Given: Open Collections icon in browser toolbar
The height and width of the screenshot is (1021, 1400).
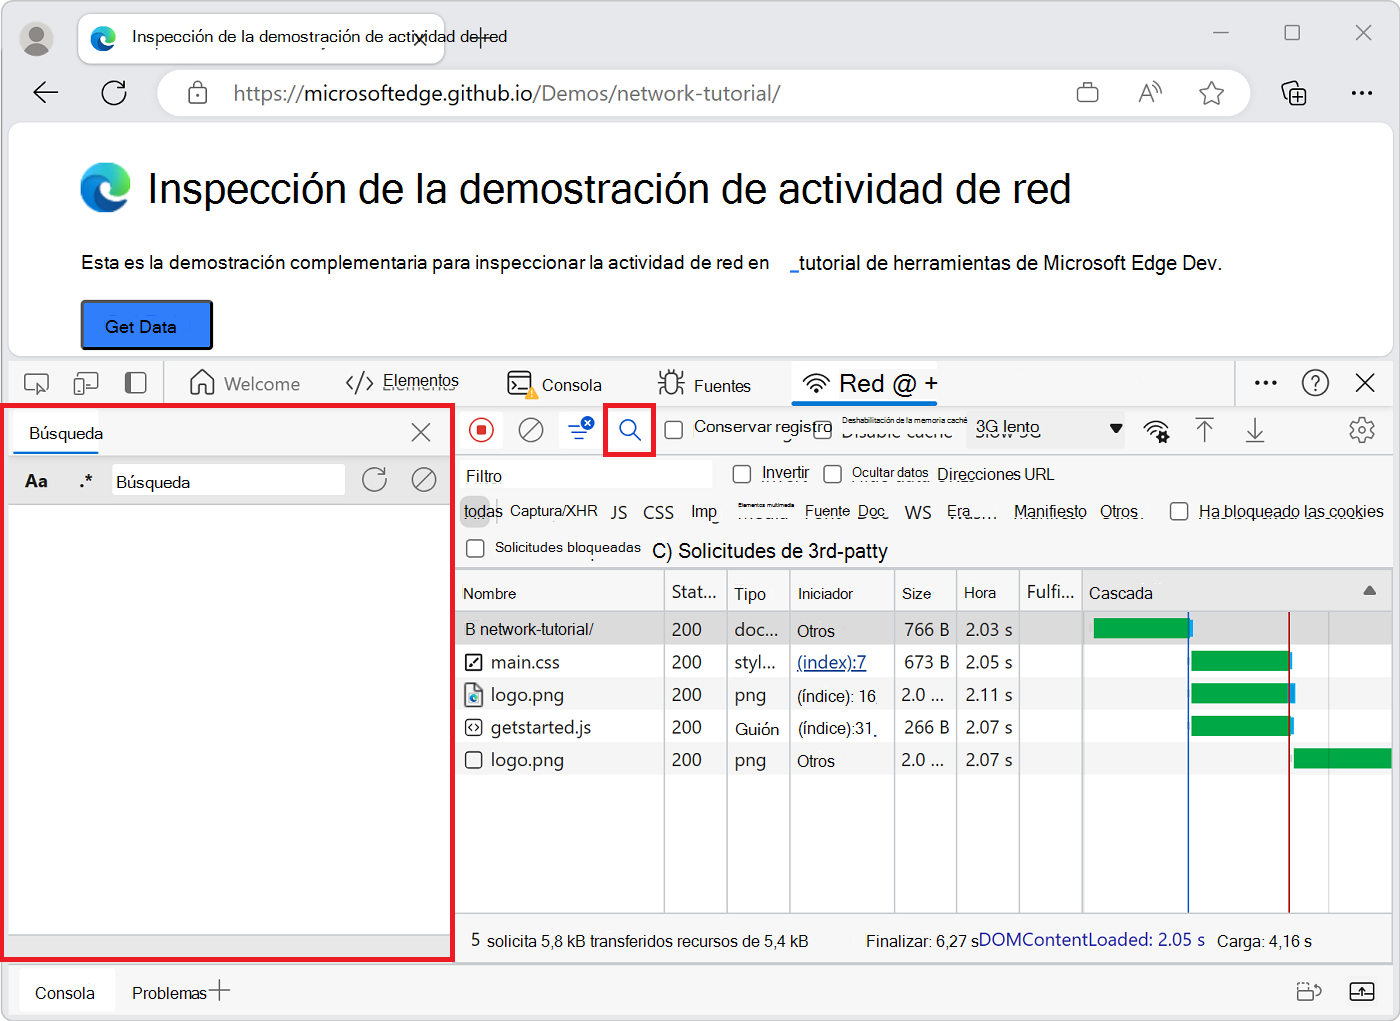Looking at the screenshot, I should tap(1294, 93).
